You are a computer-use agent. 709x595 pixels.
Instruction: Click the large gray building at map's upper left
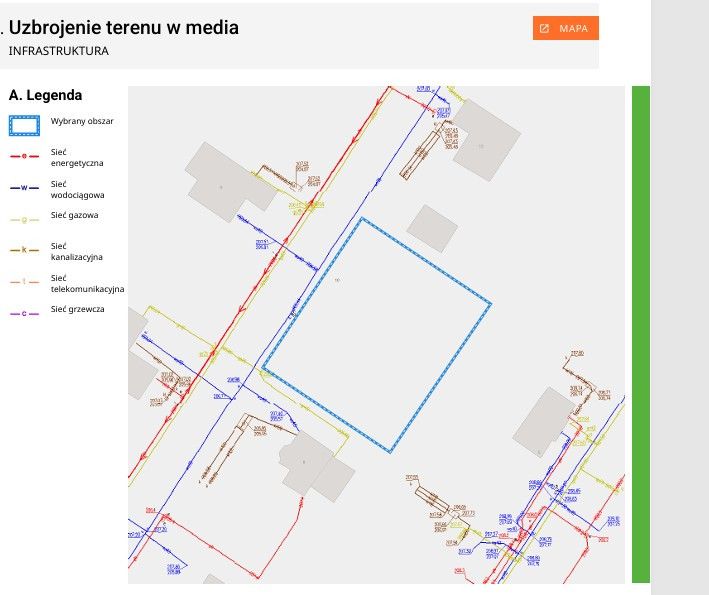[231, 182]
